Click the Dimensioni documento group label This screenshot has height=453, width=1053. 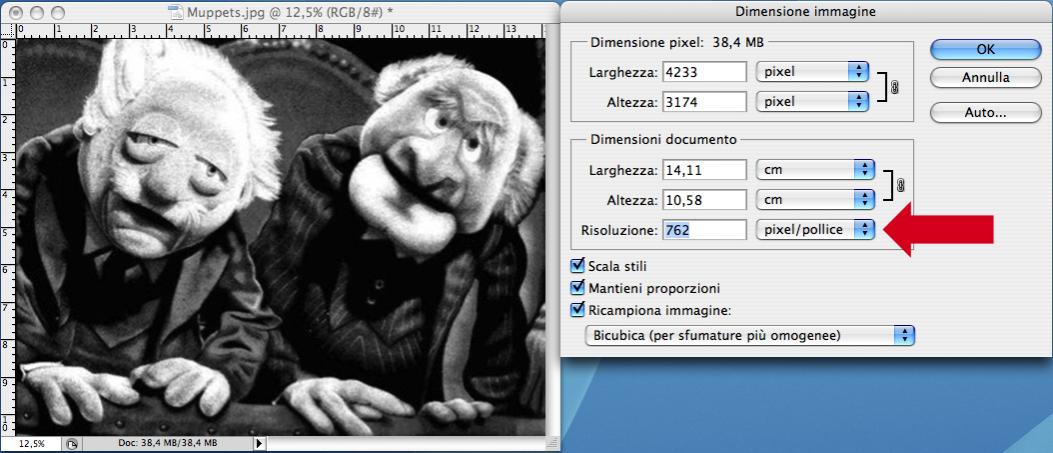[x=663, y=140]
